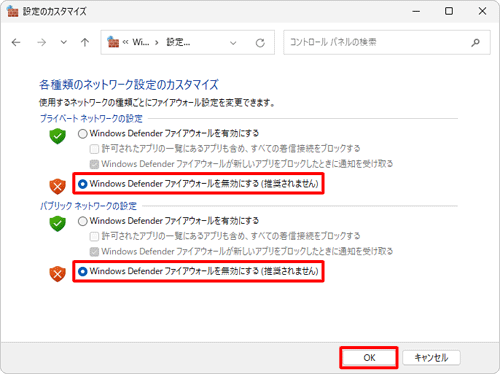Go forward with the right arrow
500x374 pixels.
[42, 42]
